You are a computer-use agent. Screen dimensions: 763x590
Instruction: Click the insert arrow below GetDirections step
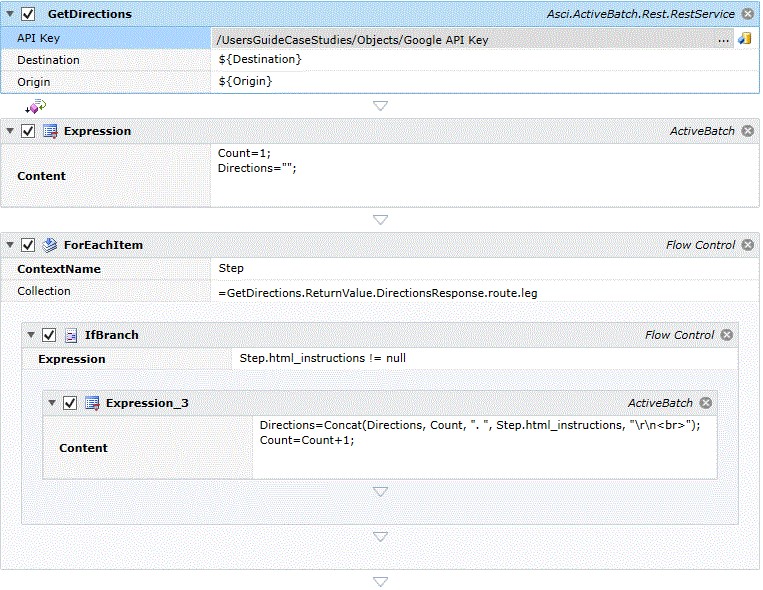380,105
